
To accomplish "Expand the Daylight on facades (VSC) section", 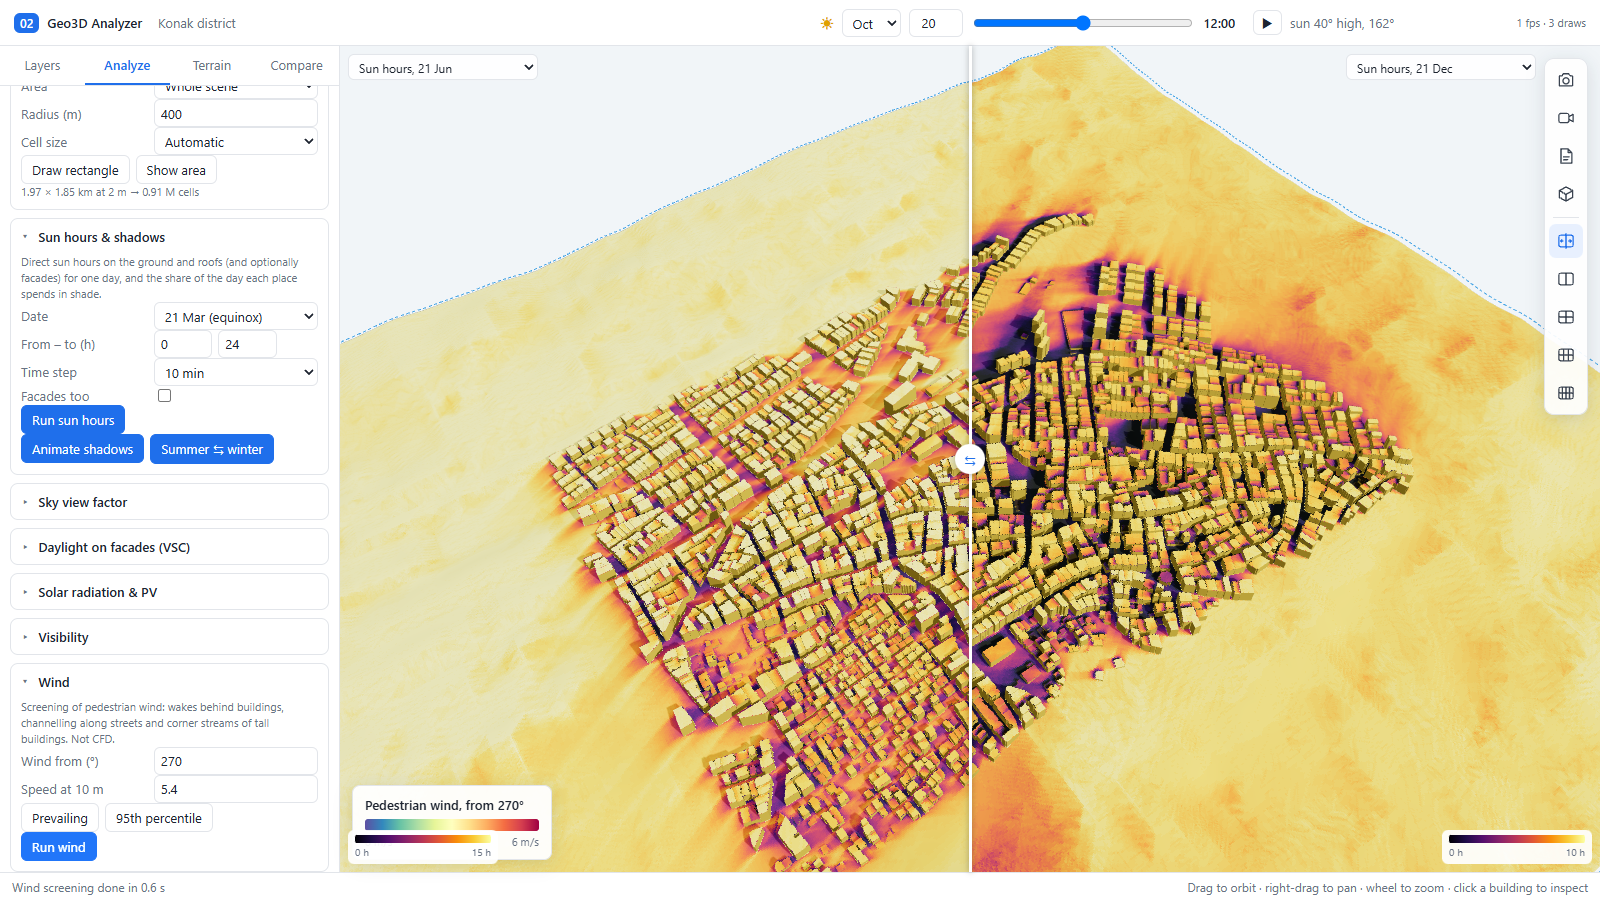I will pyautogui.click(x=169, y=547).
